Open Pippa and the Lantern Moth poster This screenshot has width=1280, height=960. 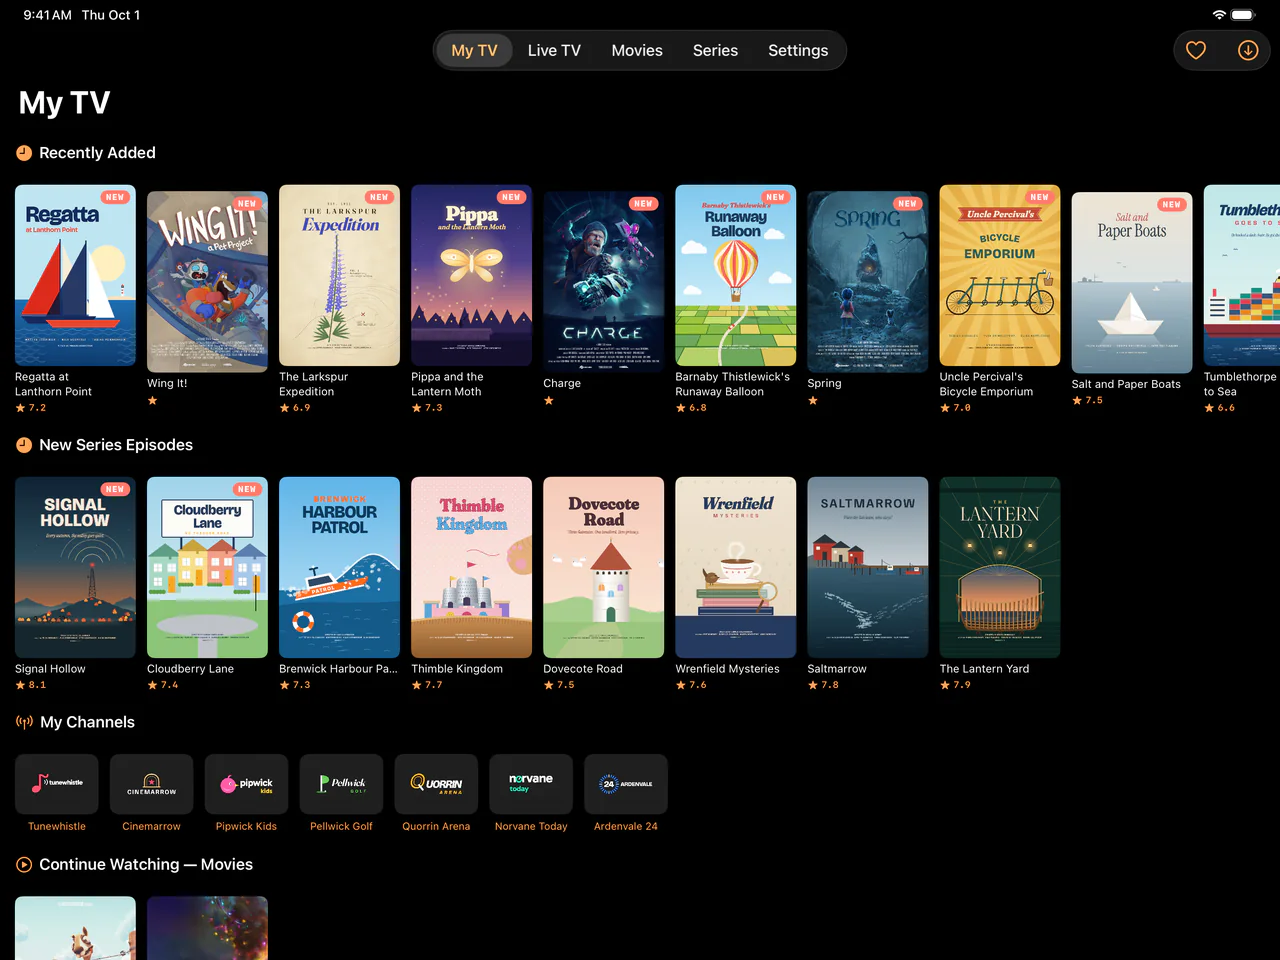click(x=471, y=275)
